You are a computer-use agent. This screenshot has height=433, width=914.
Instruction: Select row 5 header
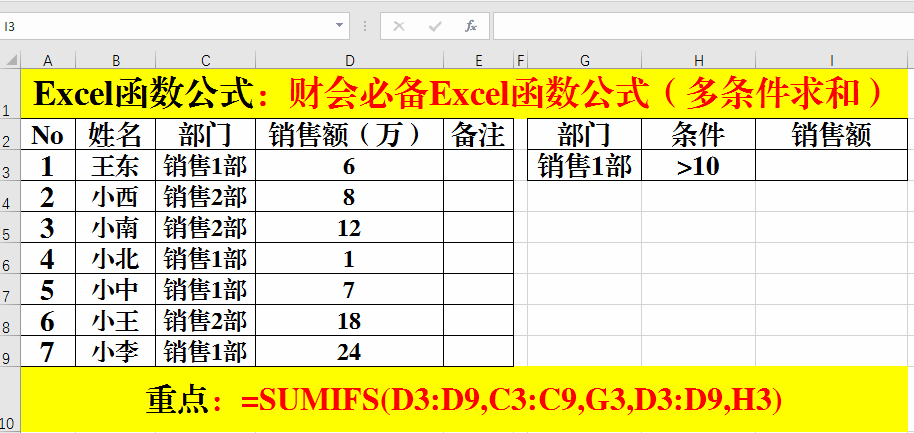pos(10,227)
